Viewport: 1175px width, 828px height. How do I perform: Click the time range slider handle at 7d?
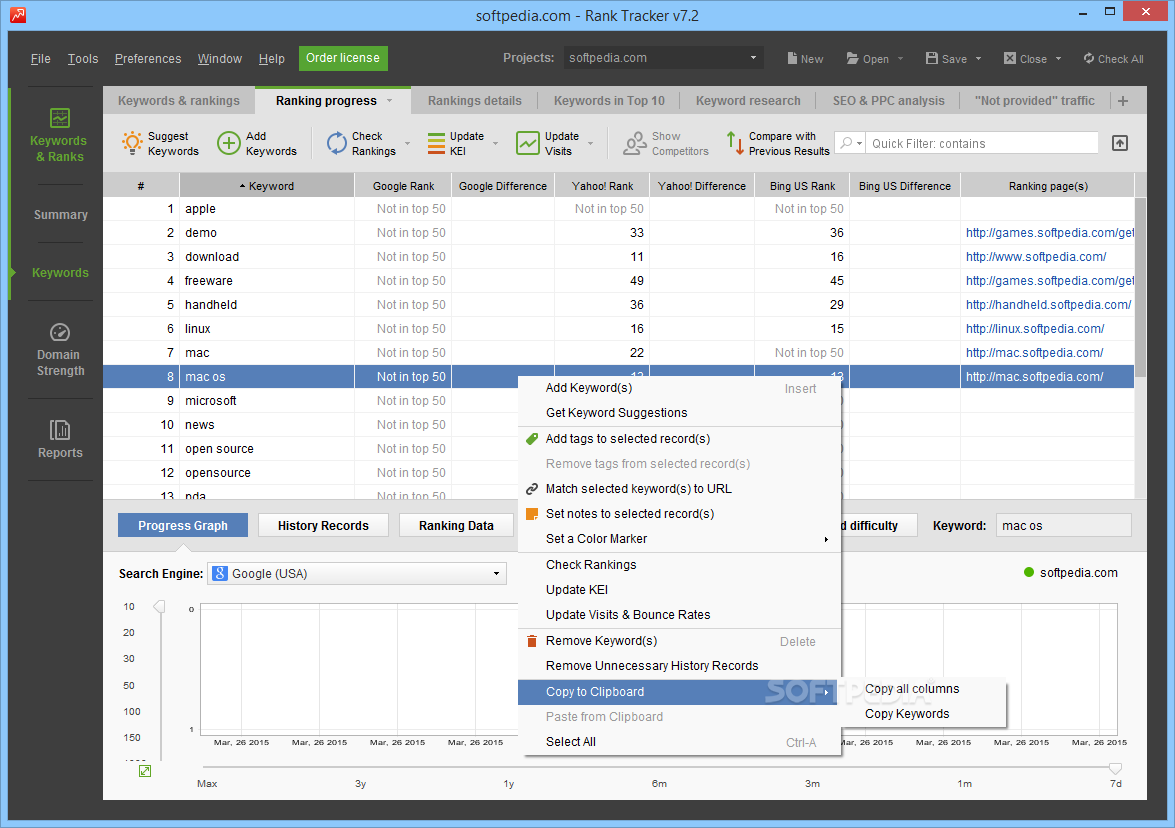[1115, 768]
